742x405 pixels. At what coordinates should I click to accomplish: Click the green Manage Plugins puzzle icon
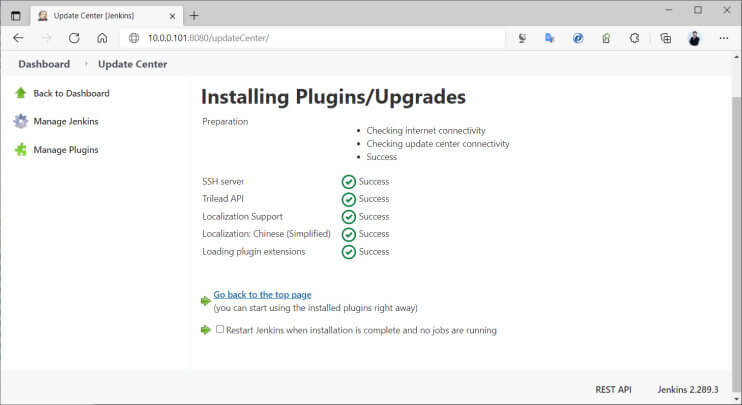tap(20, 150)
